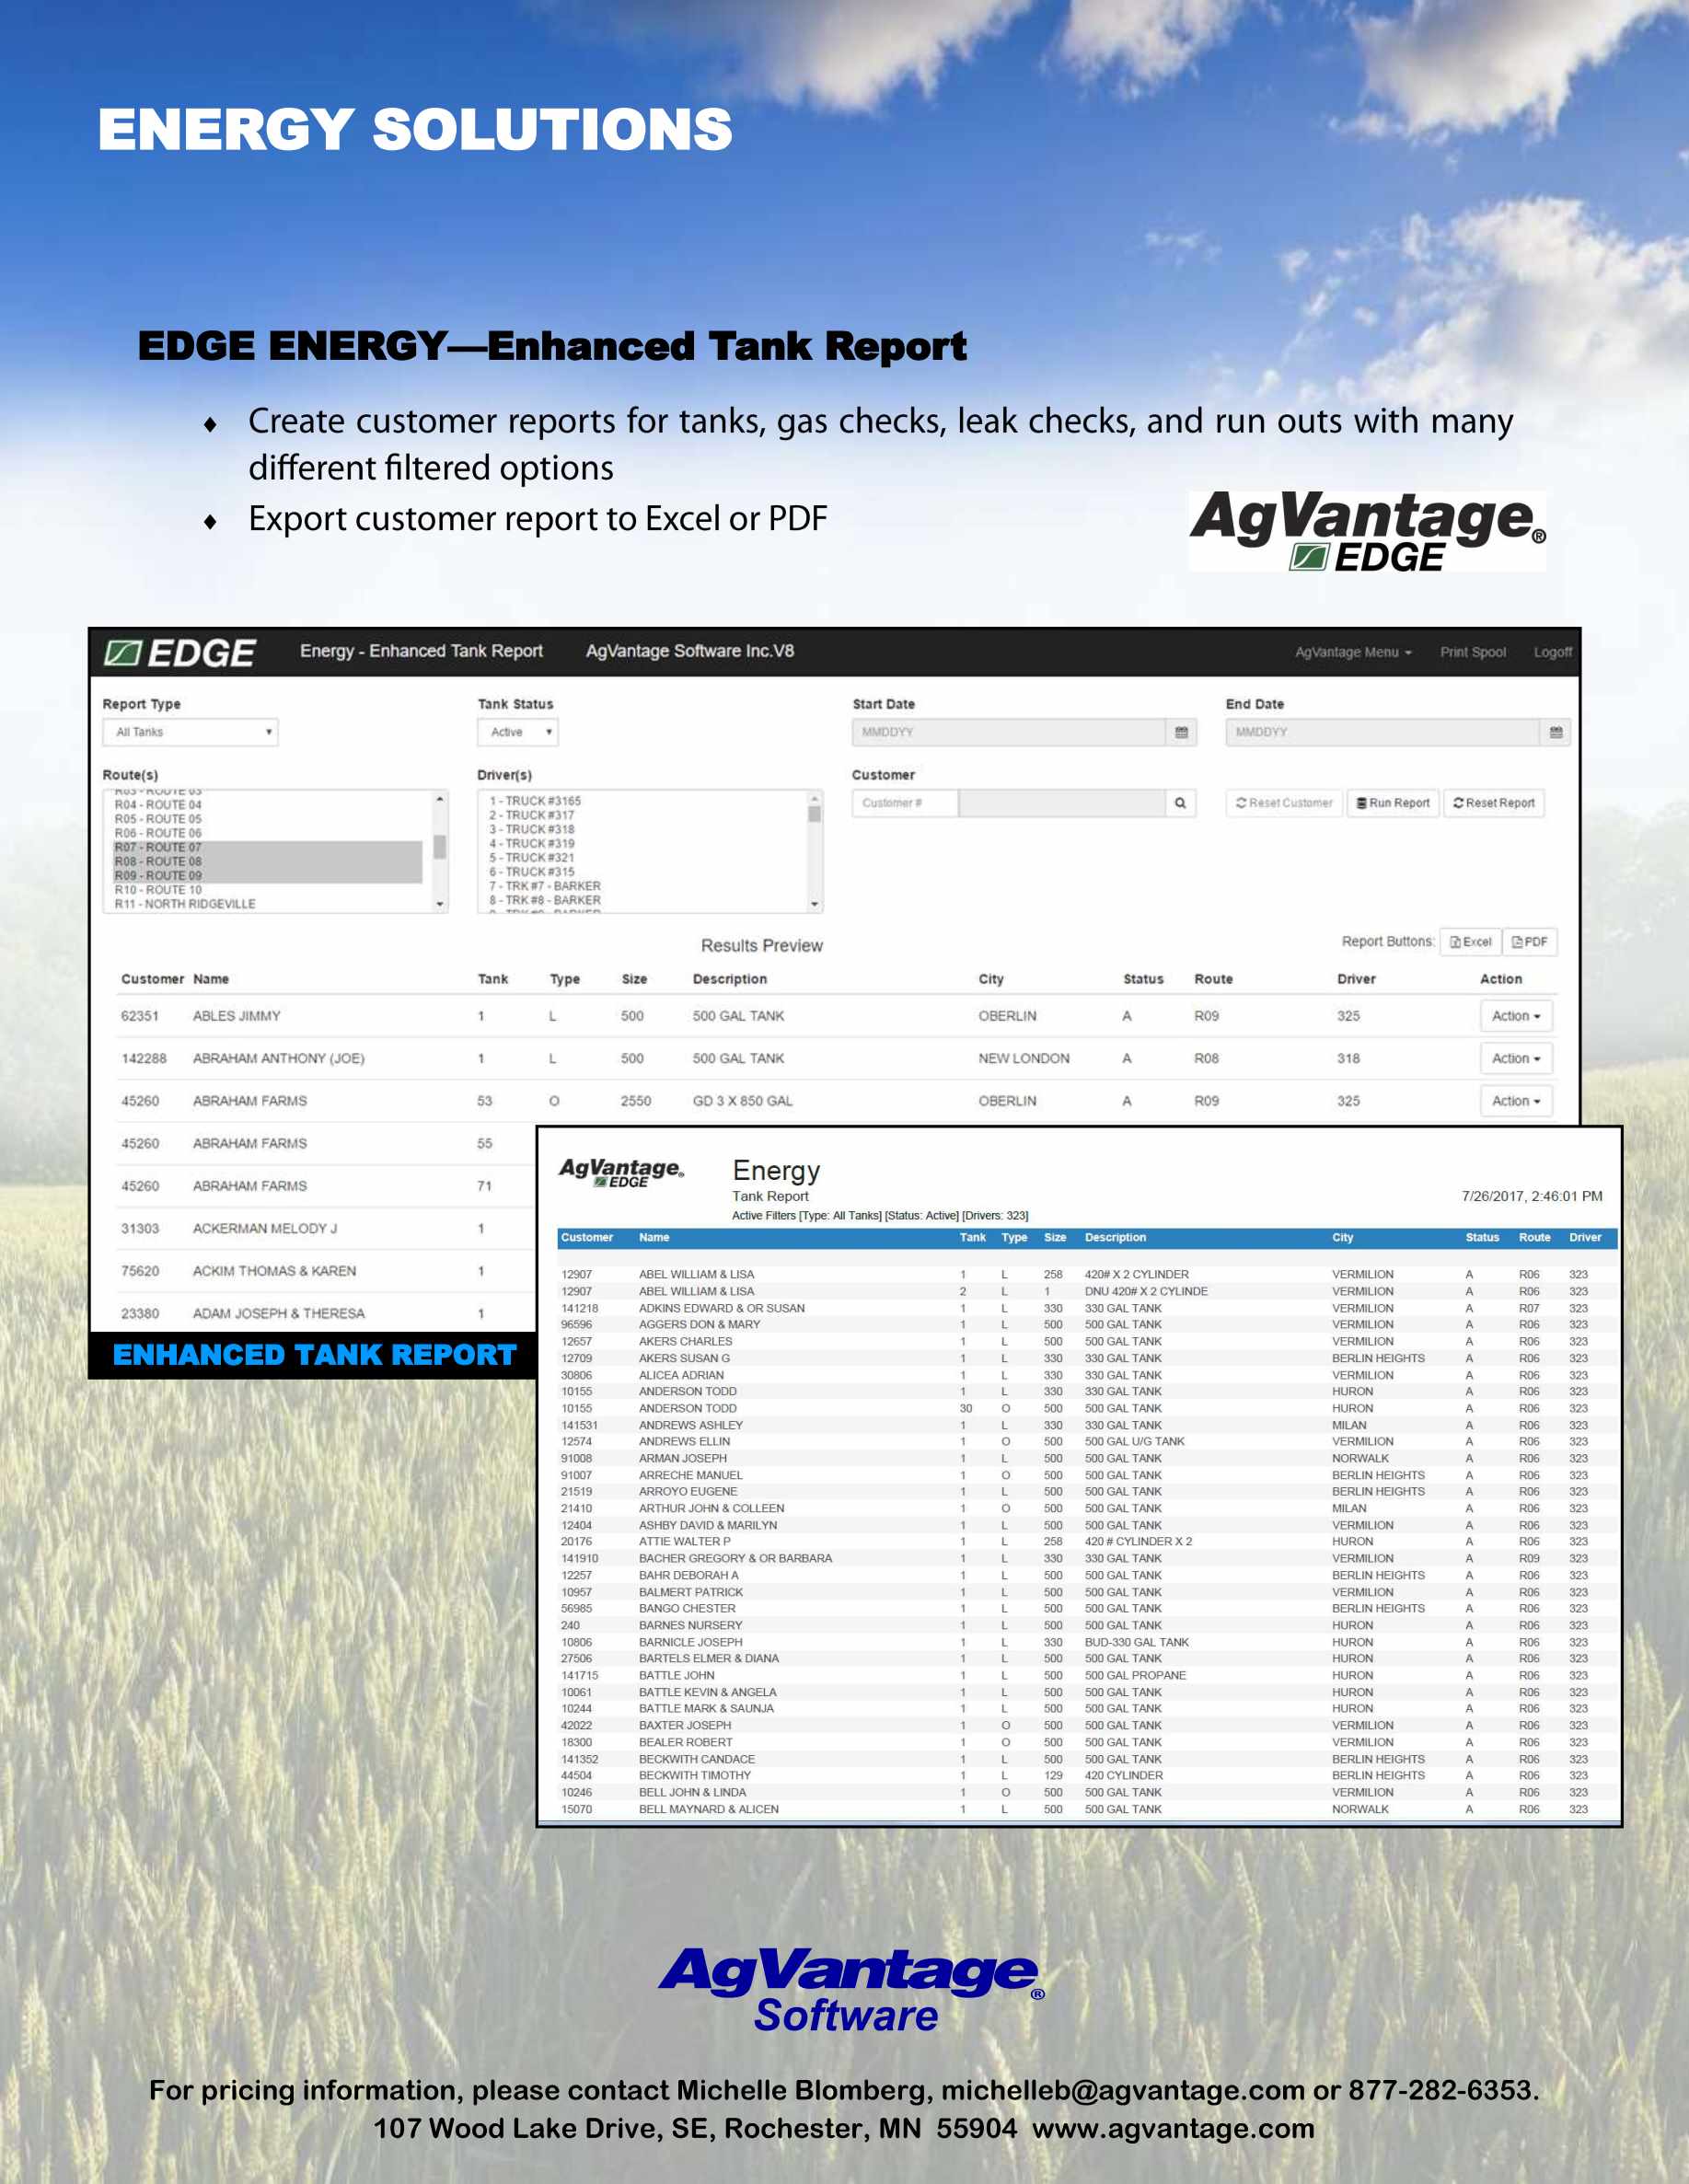Select R06 - ROUTE 06 in the routes list

click(x=267, y=833)
